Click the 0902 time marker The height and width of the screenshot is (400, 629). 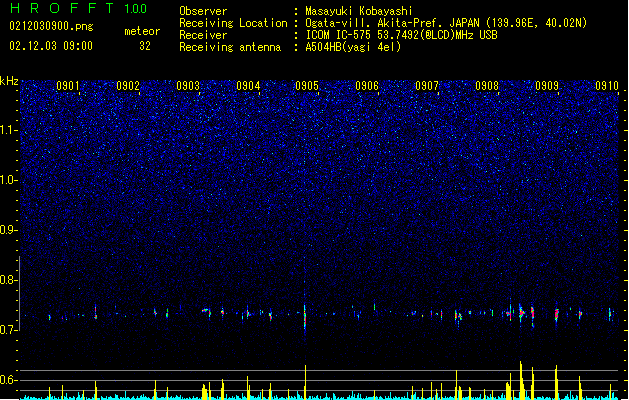(128, 85)
